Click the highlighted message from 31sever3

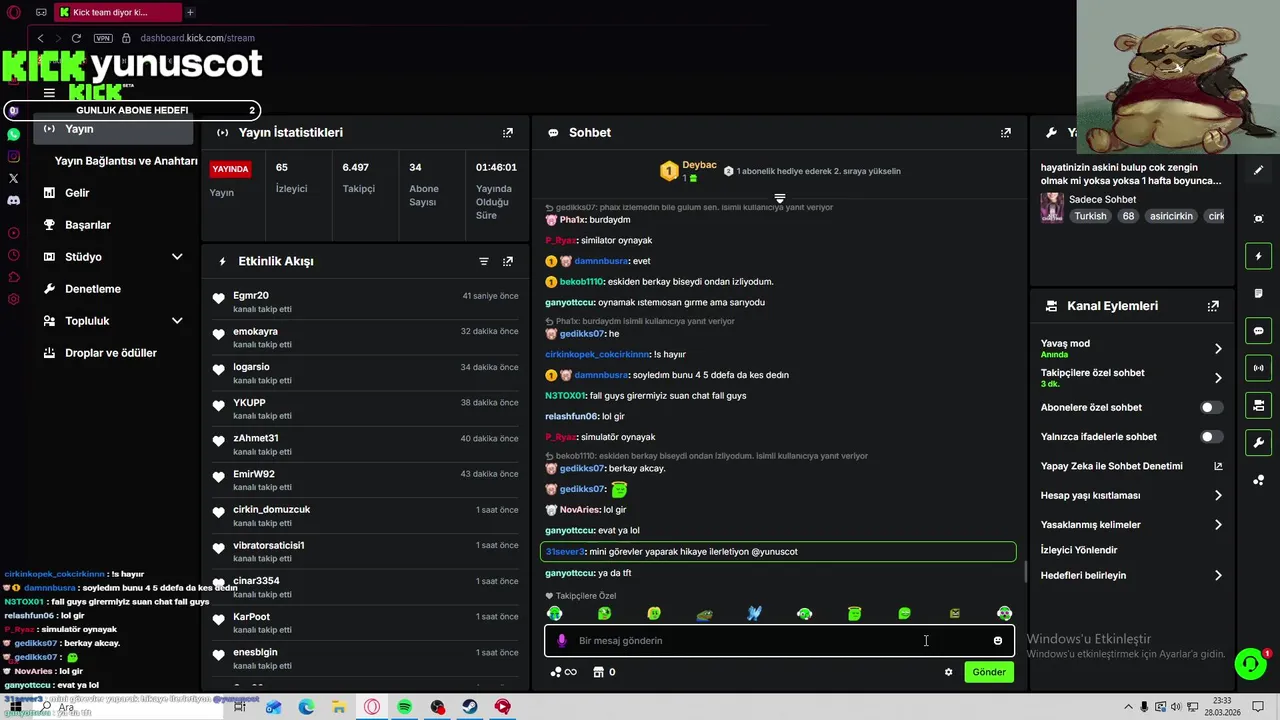click(x=778, y=552)
